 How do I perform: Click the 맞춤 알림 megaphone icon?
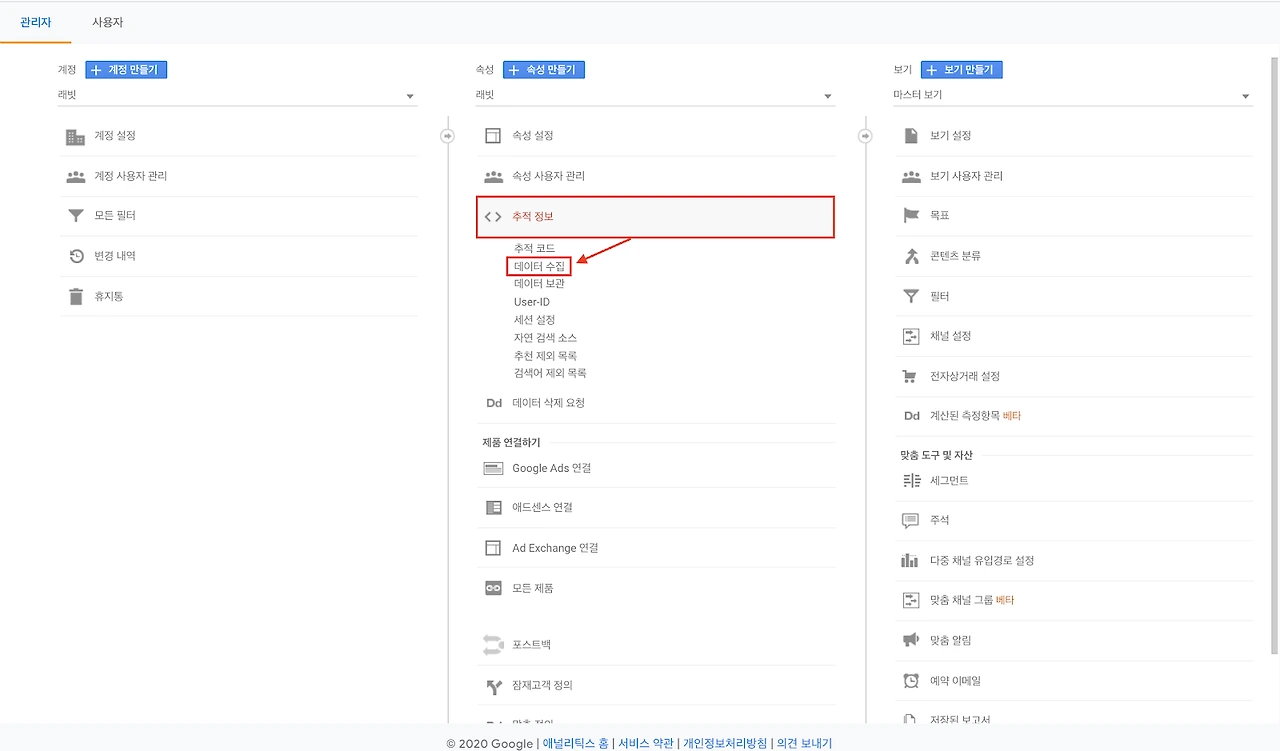point(911,640)
